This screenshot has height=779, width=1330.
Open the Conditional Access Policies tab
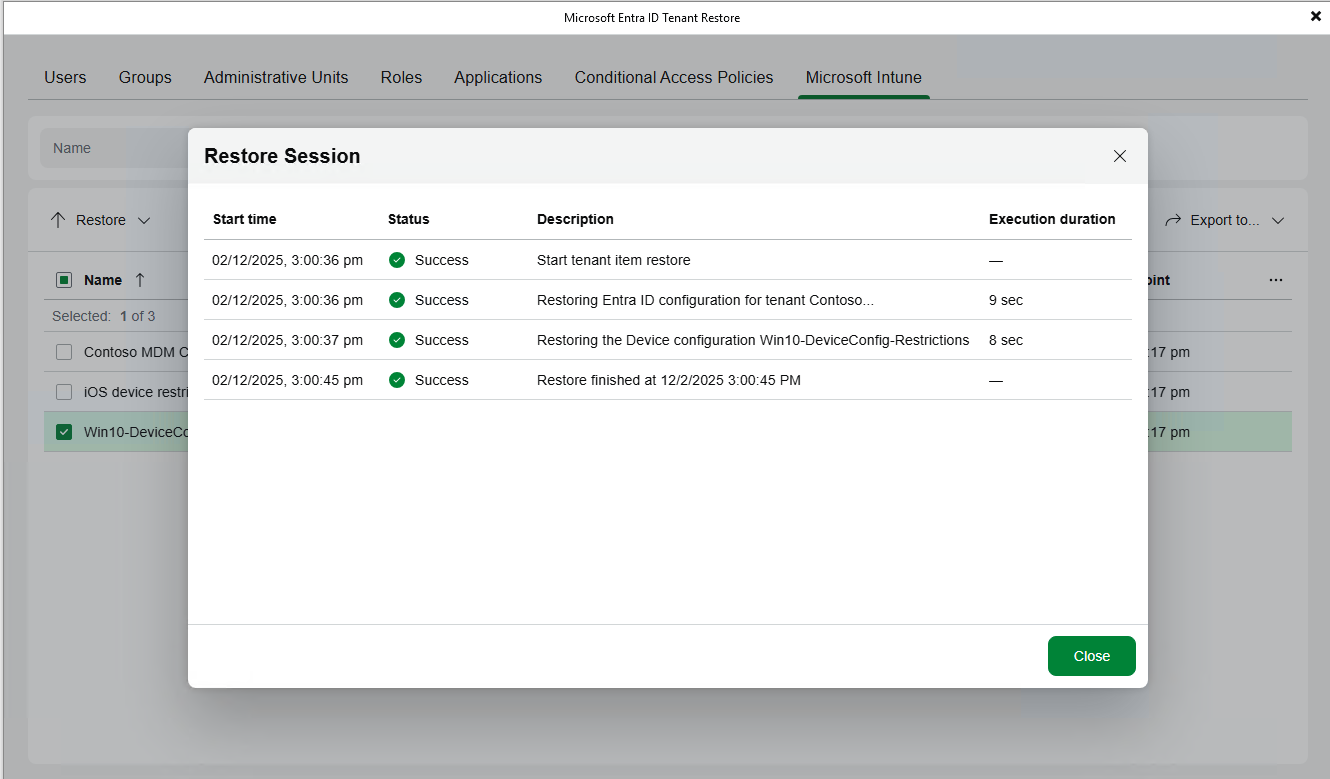673,77
